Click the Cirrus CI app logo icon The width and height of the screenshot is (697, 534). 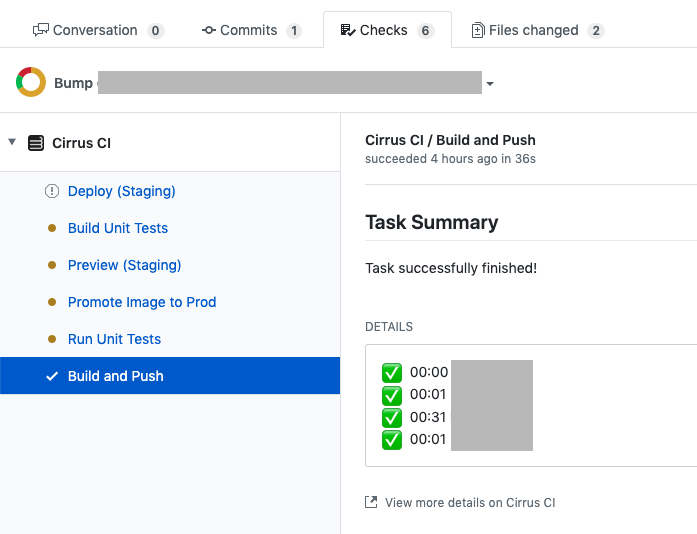point(36,143)
